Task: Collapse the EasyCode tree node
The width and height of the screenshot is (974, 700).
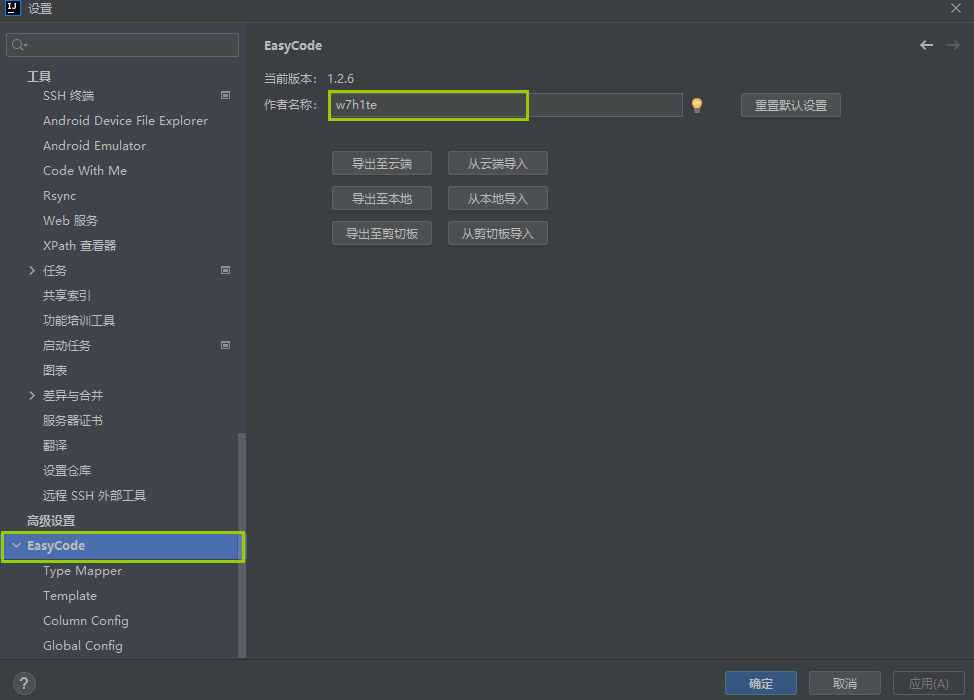Action: coord(17,545)
